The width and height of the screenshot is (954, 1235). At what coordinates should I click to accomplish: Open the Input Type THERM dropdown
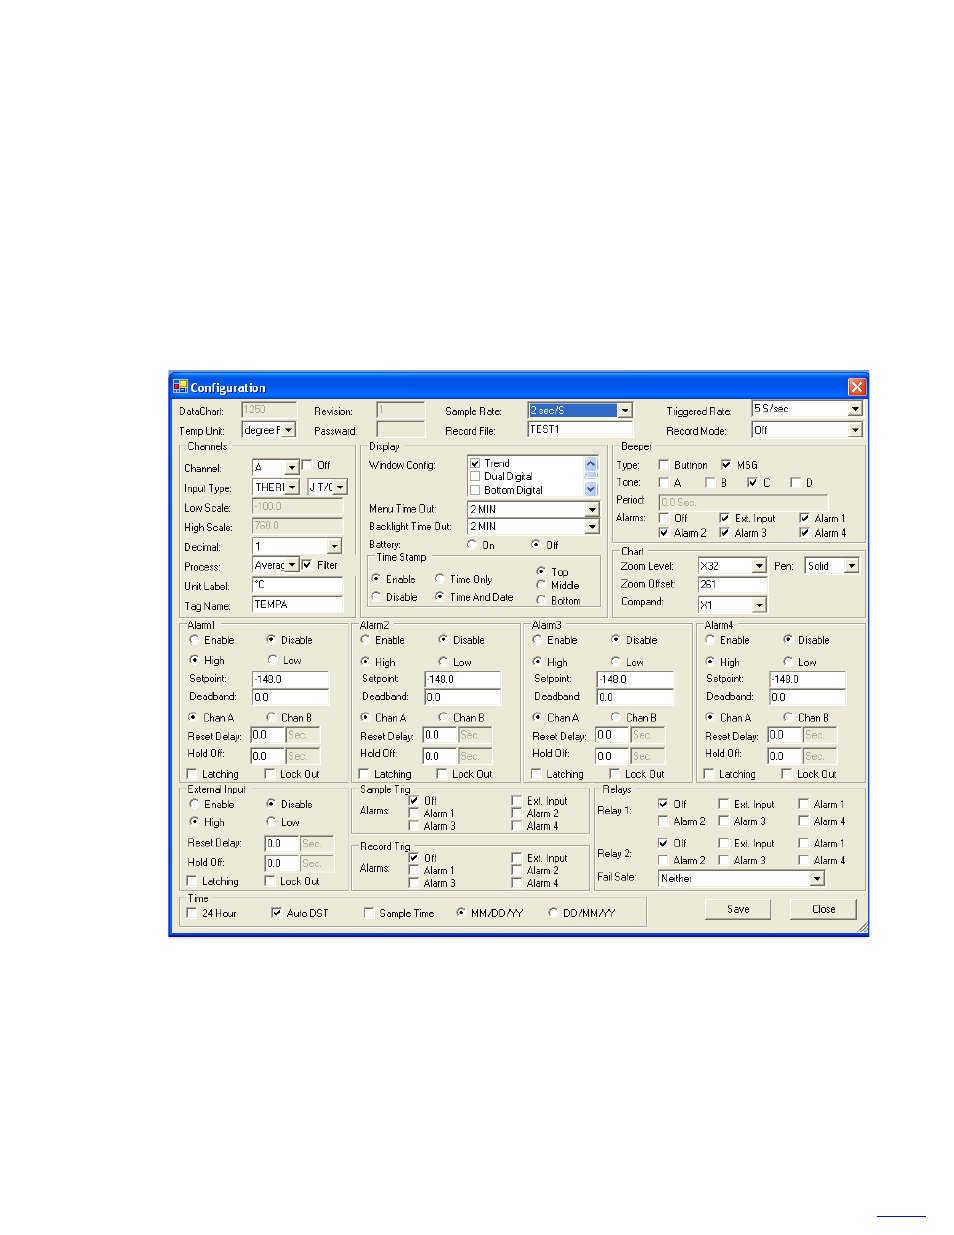tap(292, 487)
